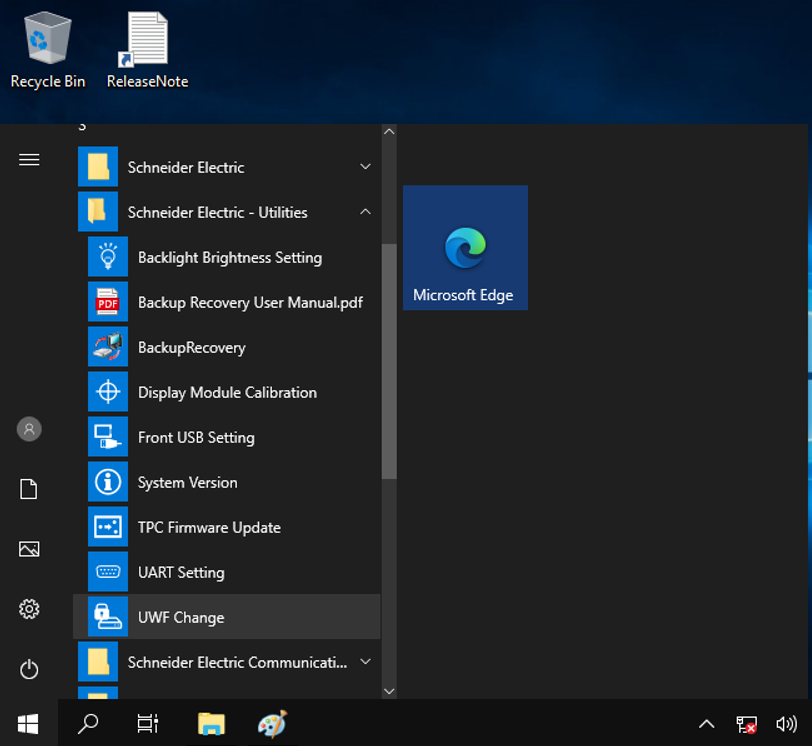This screenshot has width=812, height=746.
Task: Open the Backup Recovery User Manual PDF icon
Action: click(x=108, y=302)
